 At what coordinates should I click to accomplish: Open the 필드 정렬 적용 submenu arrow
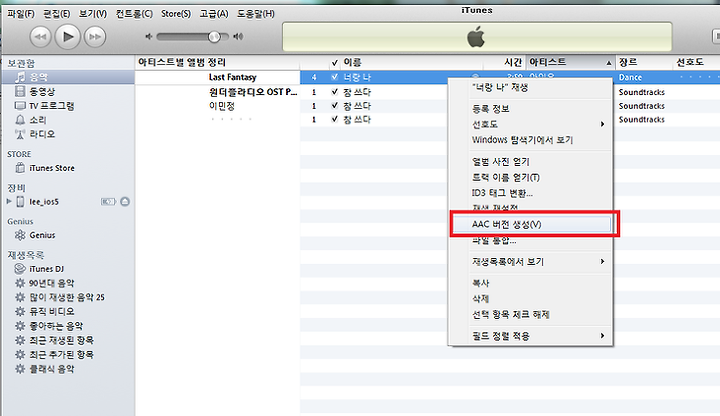[x=602, y=336]
